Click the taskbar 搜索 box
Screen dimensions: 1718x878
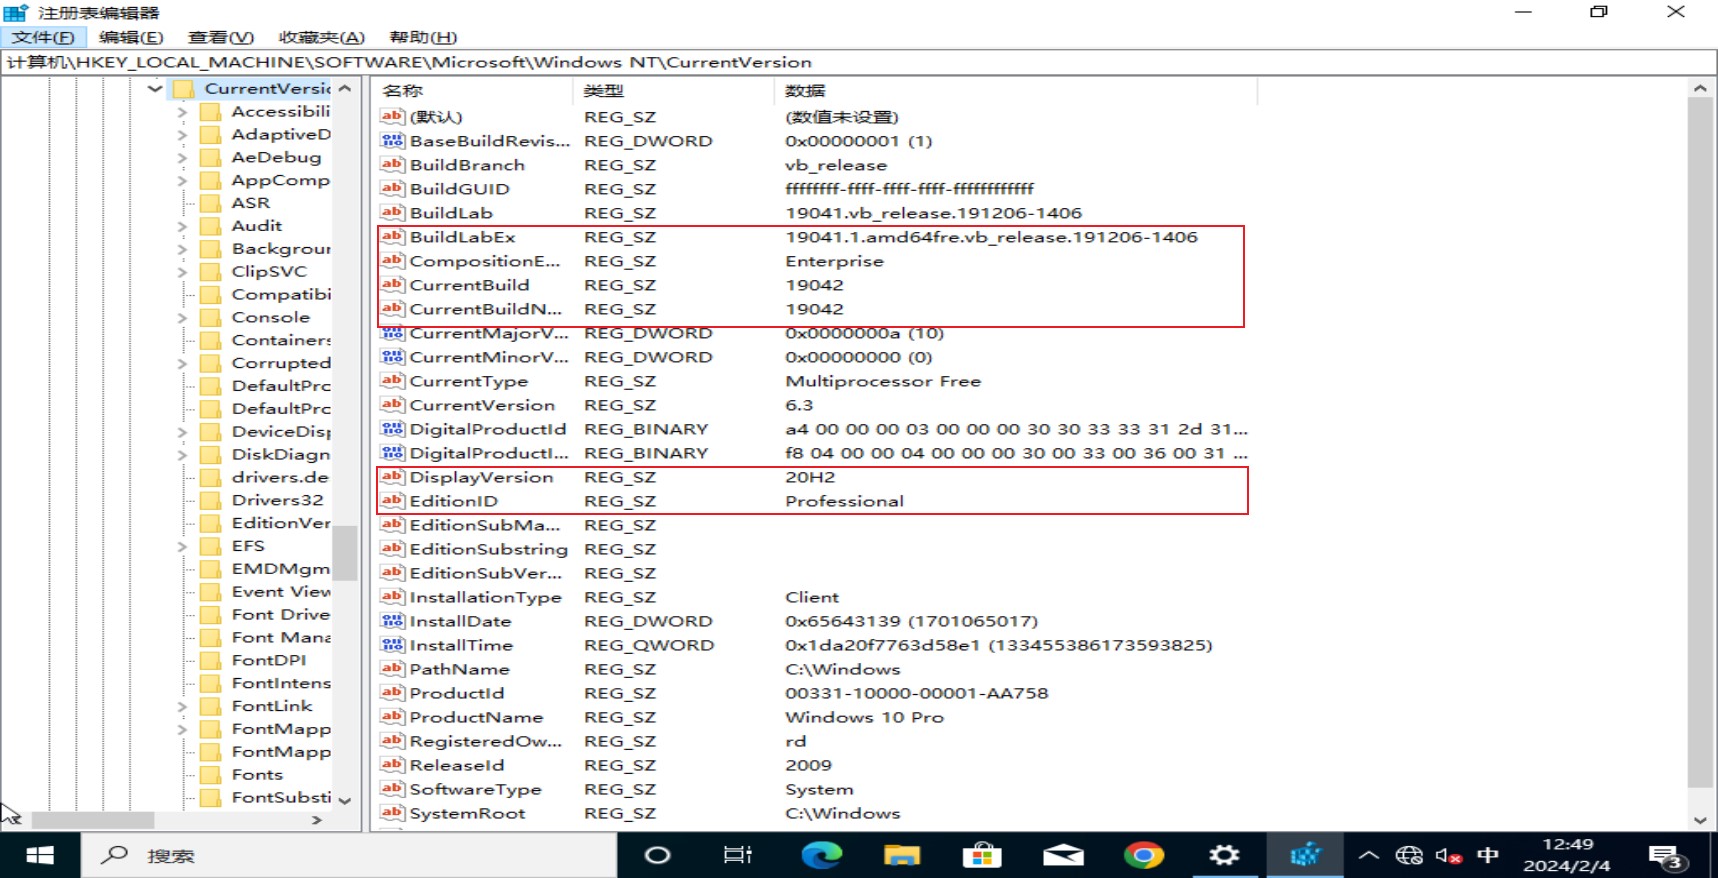pos(349,855)
